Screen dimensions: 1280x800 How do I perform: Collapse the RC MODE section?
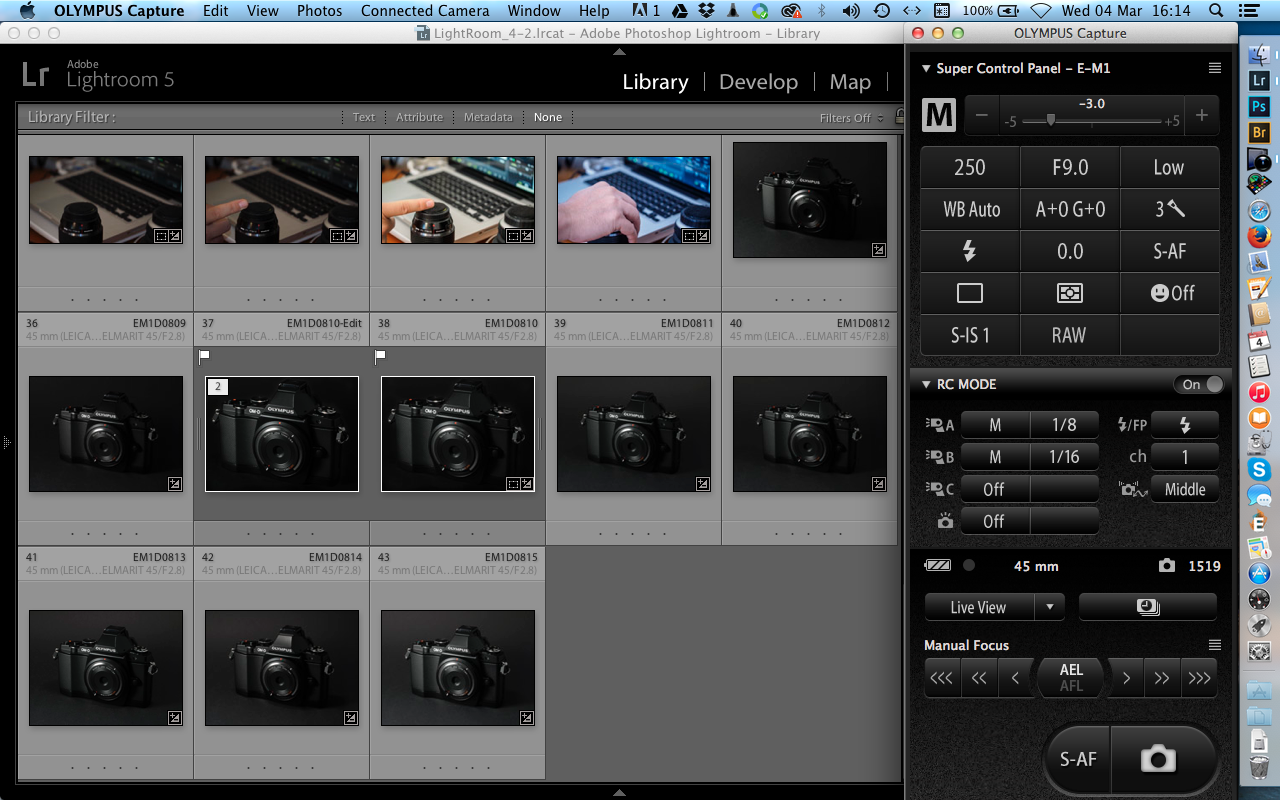point(925,384)
